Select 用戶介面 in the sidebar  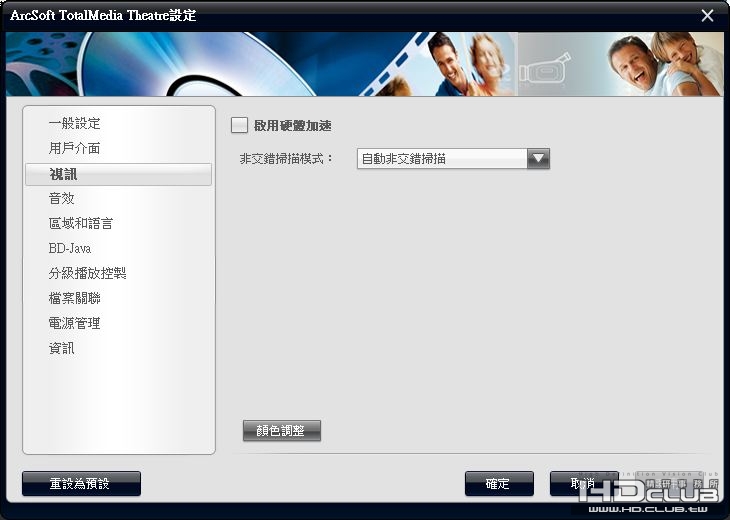coord(74,148)
